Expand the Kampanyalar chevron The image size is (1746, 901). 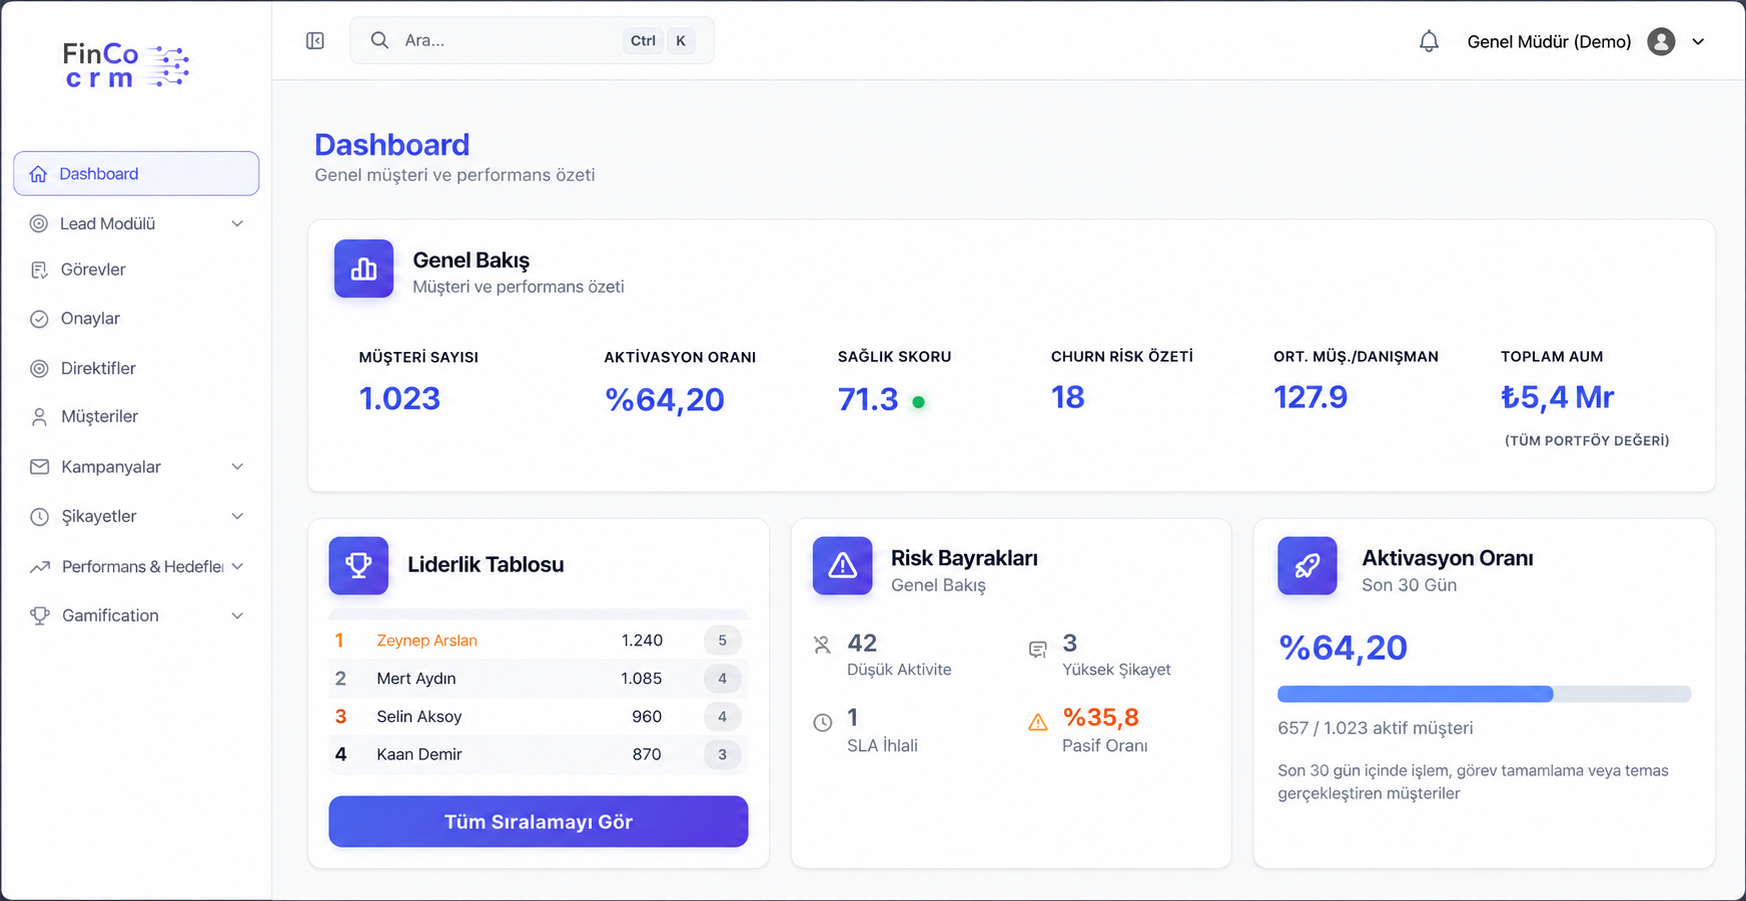coord(237,467)
